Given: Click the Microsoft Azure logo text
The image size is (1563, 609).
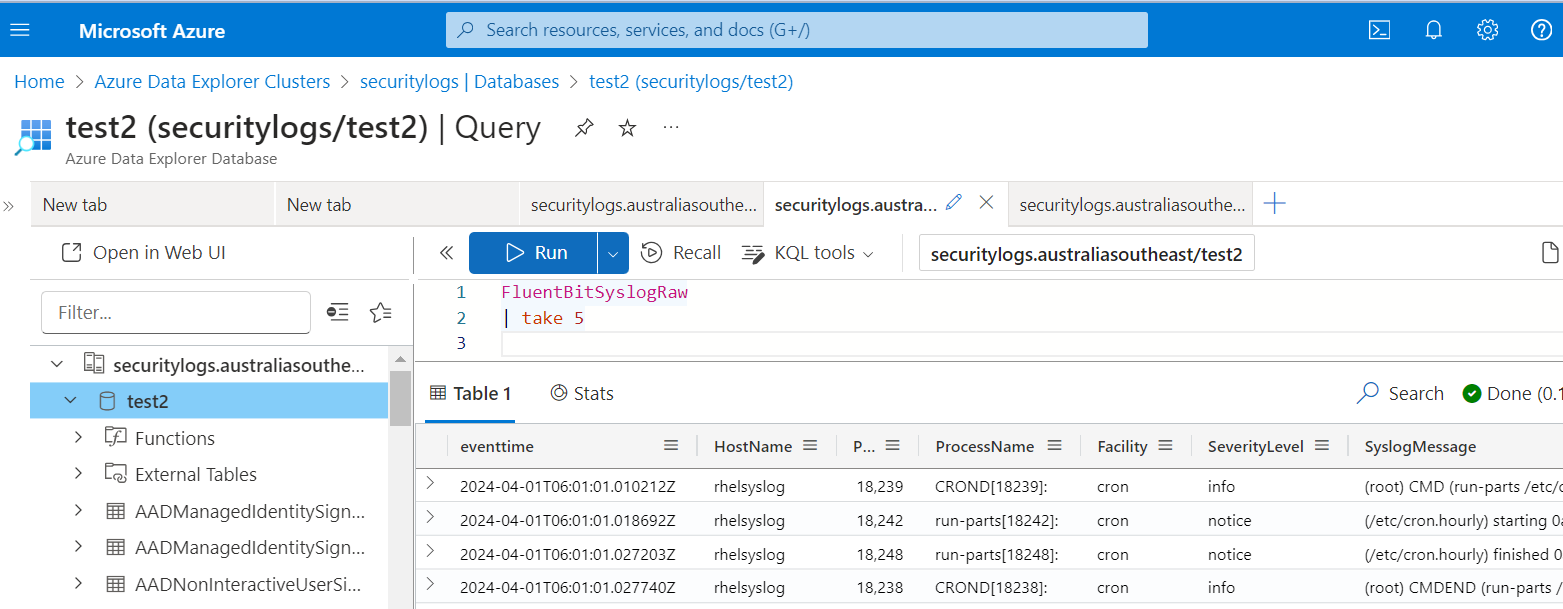Looking at the screenshot, I should pos(152,31).
